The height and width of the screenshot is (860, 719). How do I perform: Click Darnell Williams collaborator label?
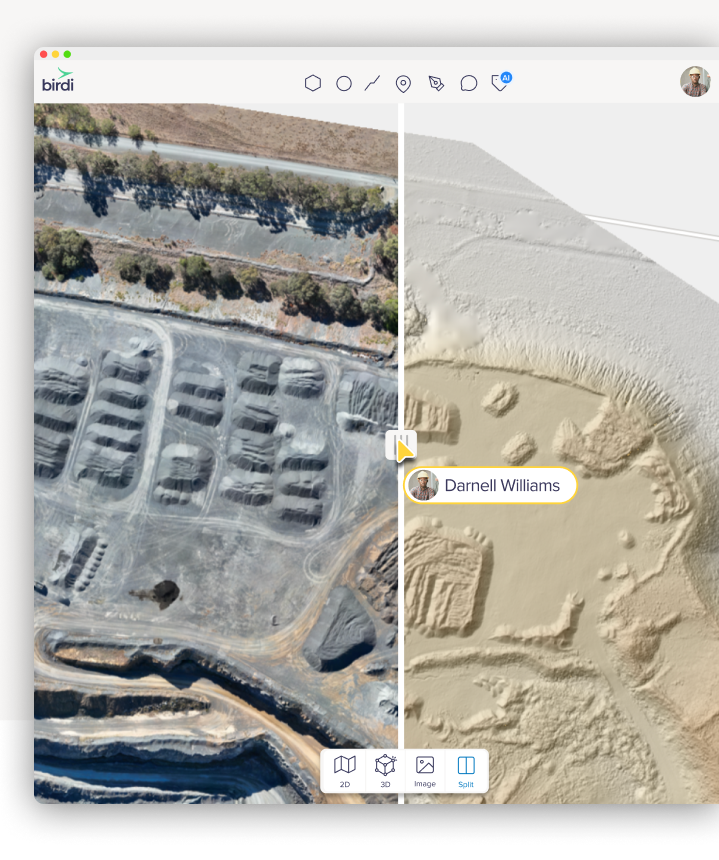[491, 485]
